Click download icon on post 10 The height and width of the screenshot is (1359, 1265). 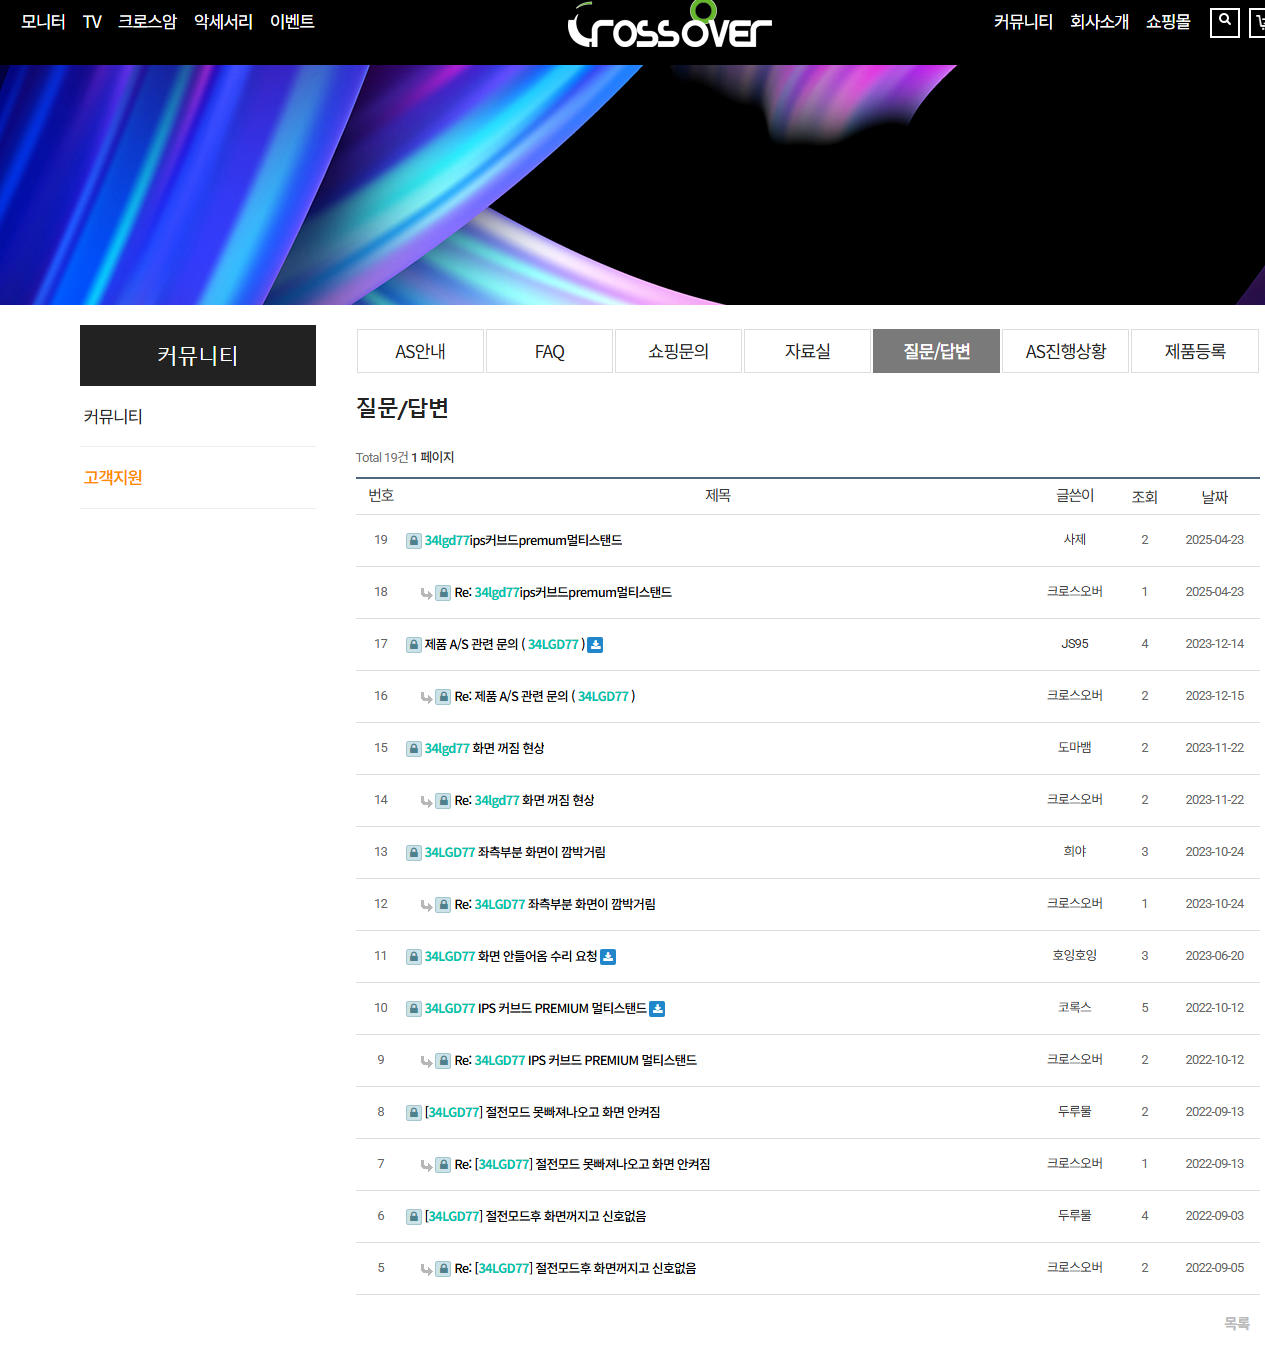click(657, 1008)
